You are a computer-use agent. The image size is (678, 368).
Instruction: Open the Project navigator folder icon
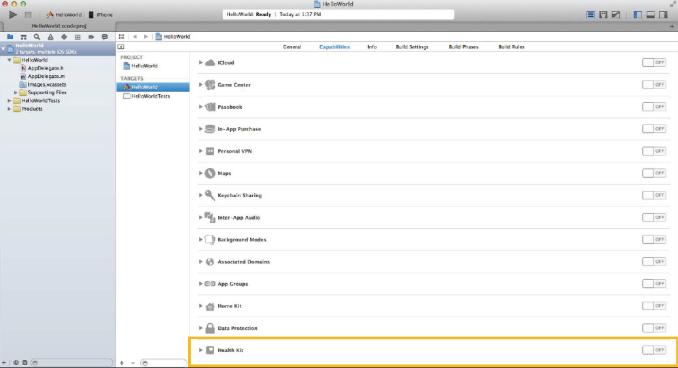10,37
